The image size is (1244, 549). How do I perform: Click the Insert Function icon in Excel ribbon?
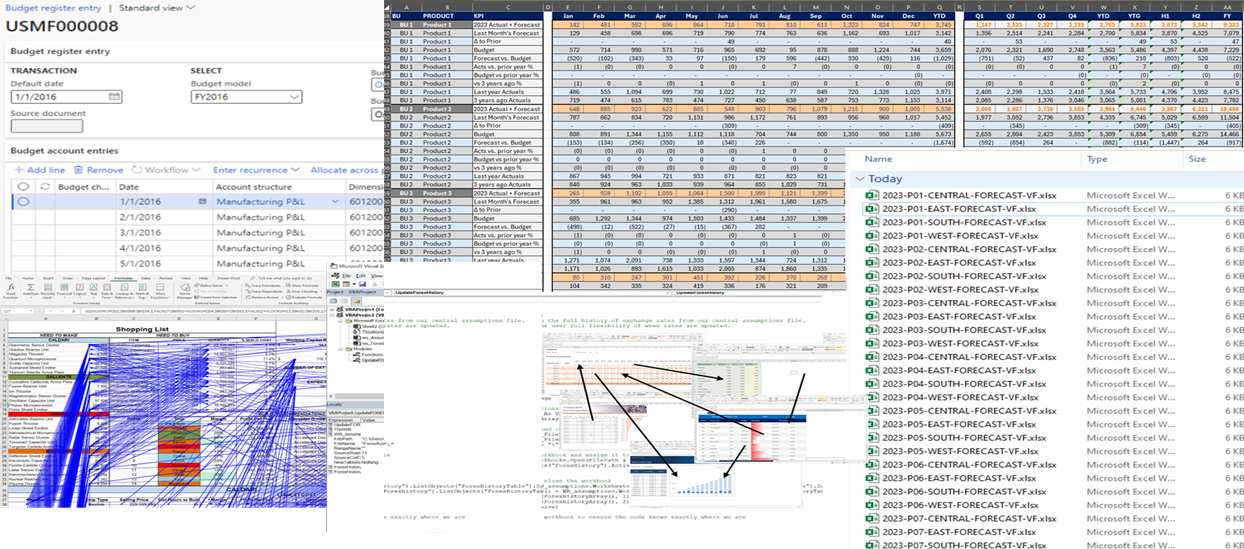[x=11, y=287]
